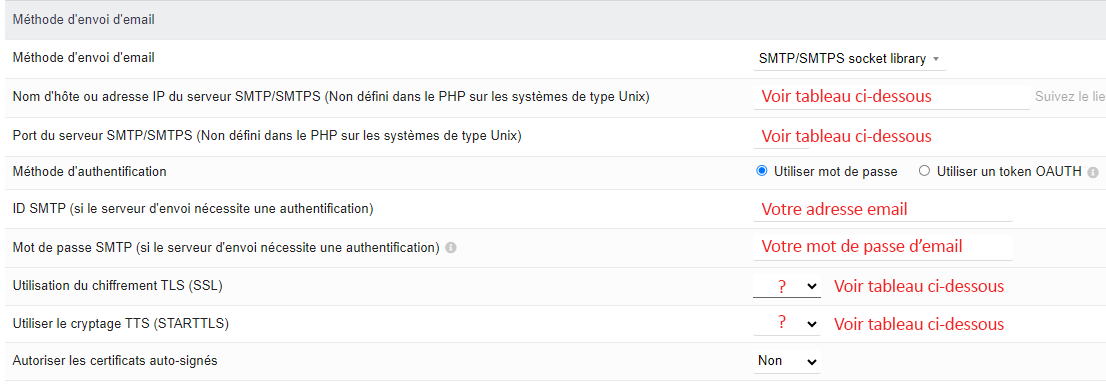This screenshot has width=1106, height=391.
Task: Click the SMTP server hostname input field
Action: [x=892, y=97]
